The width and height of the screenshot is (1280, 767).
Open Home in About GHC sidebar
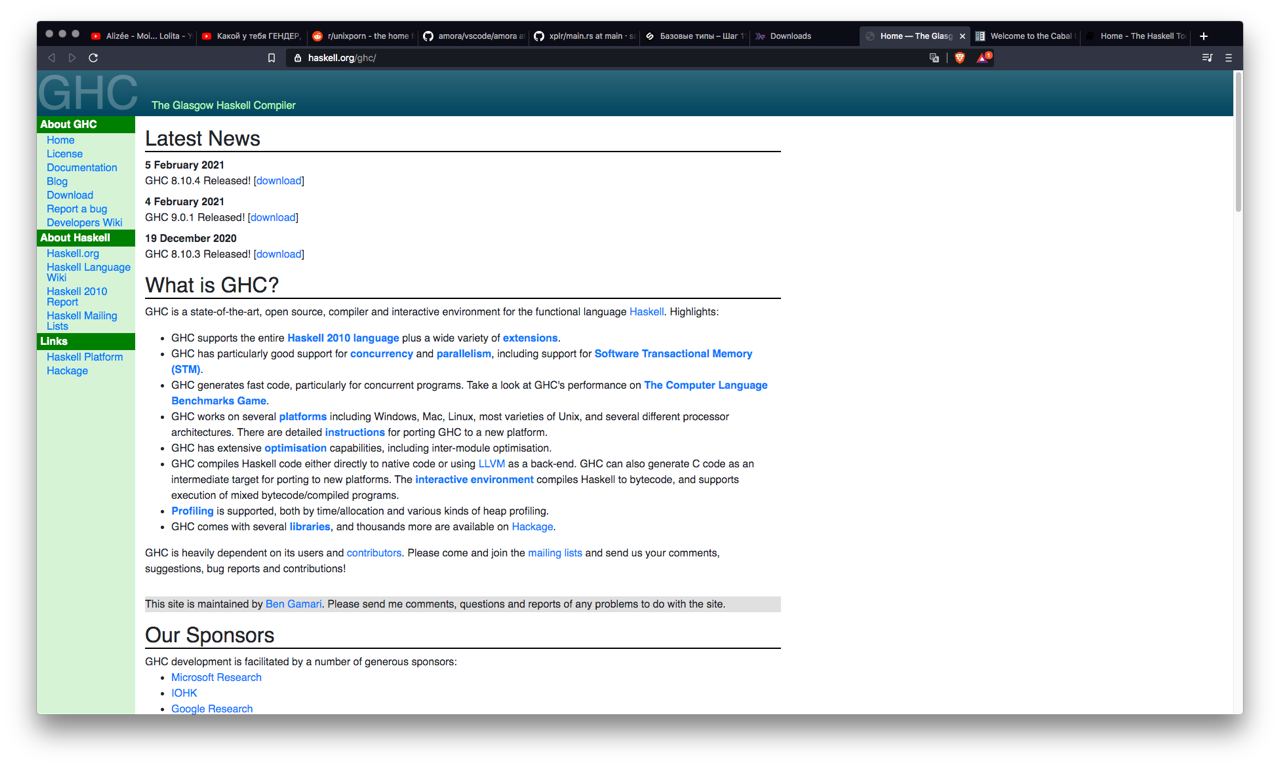(60, 140)
